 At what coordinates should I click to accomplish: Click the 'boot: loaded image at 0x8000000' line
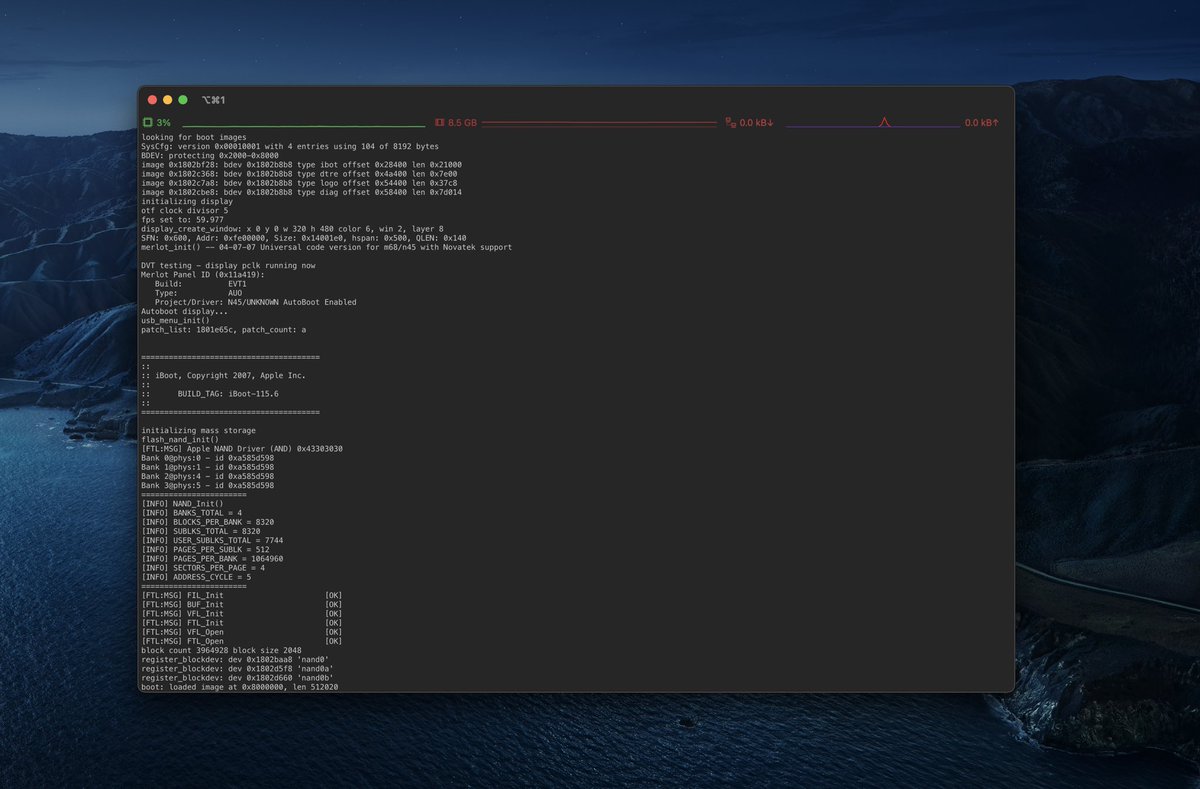pos(240,686)
